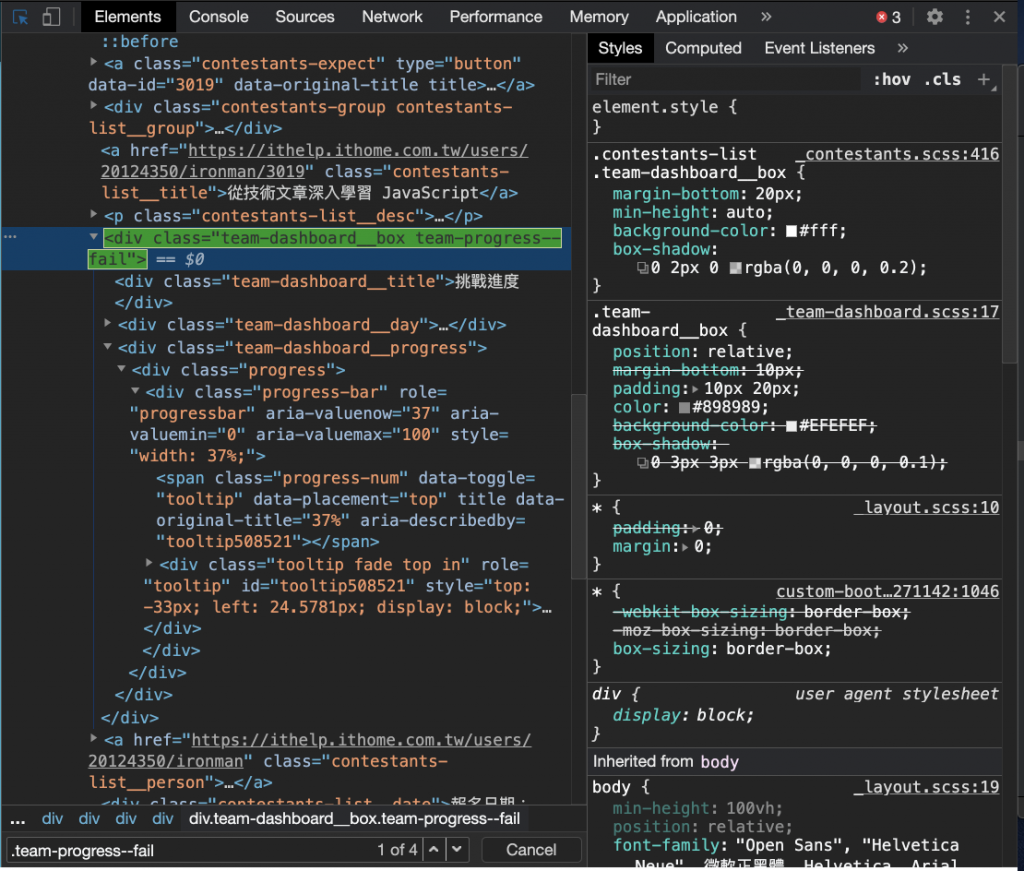Click the selected row's three-dot actions
1024x871 pixels.
tap(10, 236)
